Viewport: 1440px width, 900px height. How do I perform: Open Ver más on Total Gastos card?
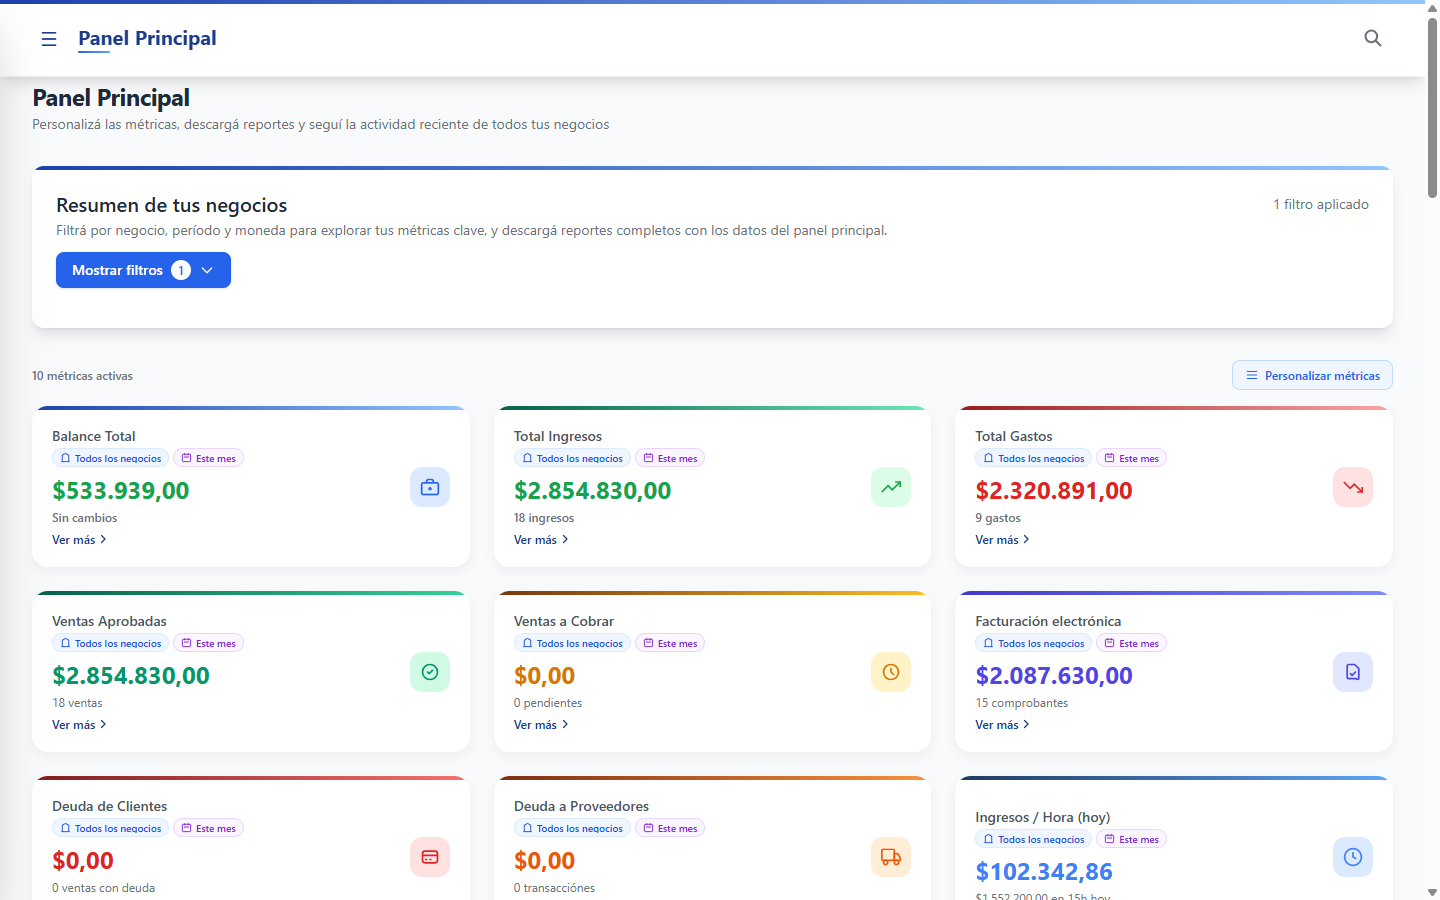(x=1002, y=540)
